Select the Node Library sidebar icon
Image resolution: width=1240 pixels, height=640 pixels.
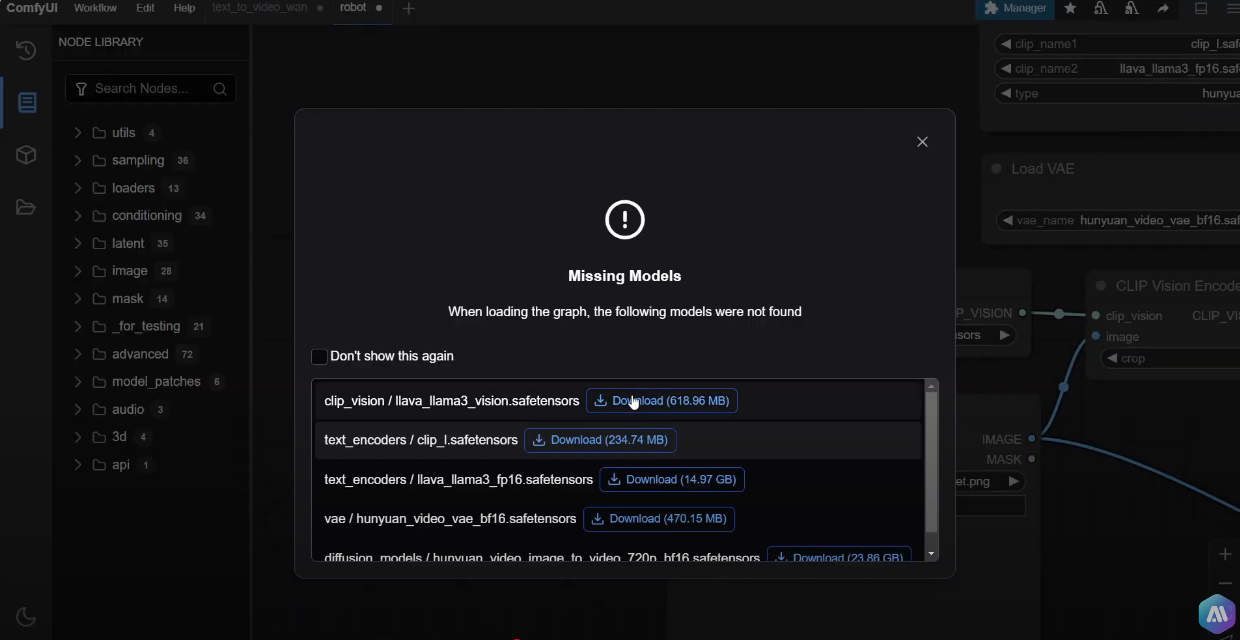[26, 102]
